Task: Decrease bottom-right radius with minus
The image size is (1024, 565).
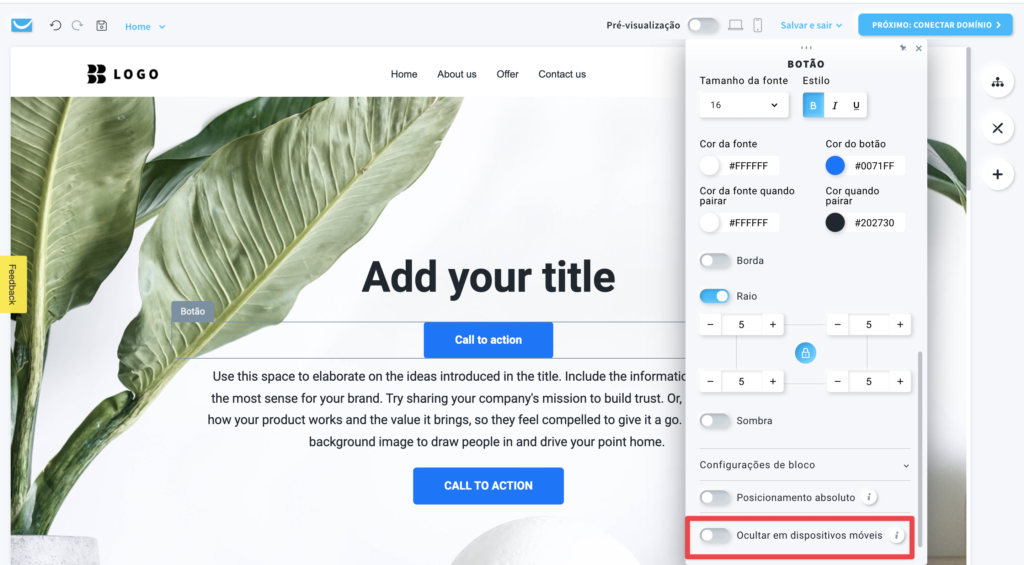Action: [x=837, y=381]
